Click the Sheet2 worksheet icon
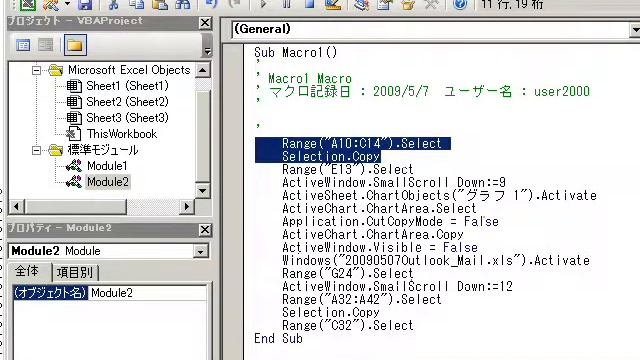640x360 pixels. pyautogui.click(x=73, y=102)
